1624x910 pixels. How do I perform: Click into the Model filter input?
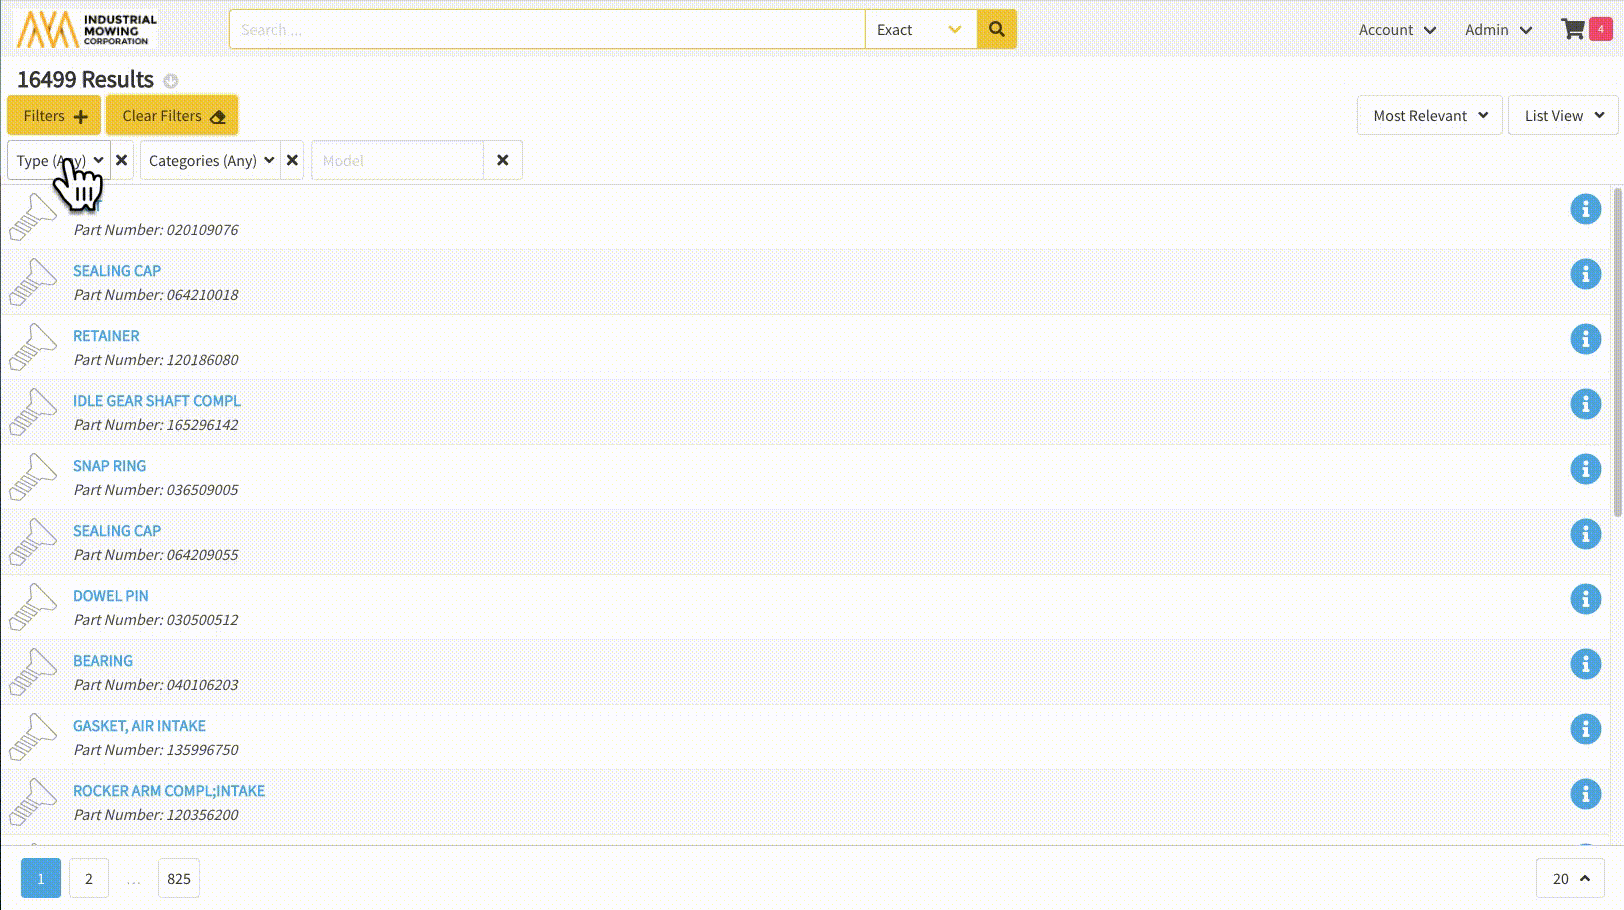(x=397, y=160)
